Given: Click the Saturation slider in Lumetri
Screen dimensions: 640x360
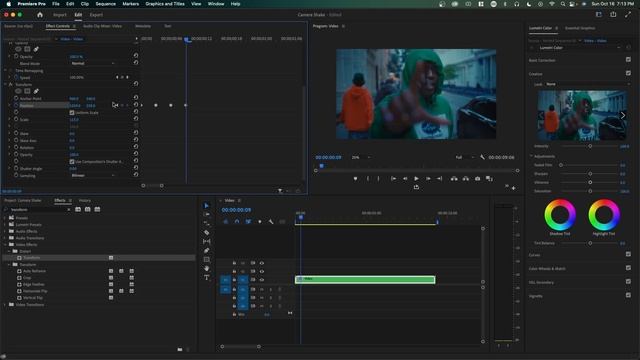Looking at the screenshot, I should (590, 191).
